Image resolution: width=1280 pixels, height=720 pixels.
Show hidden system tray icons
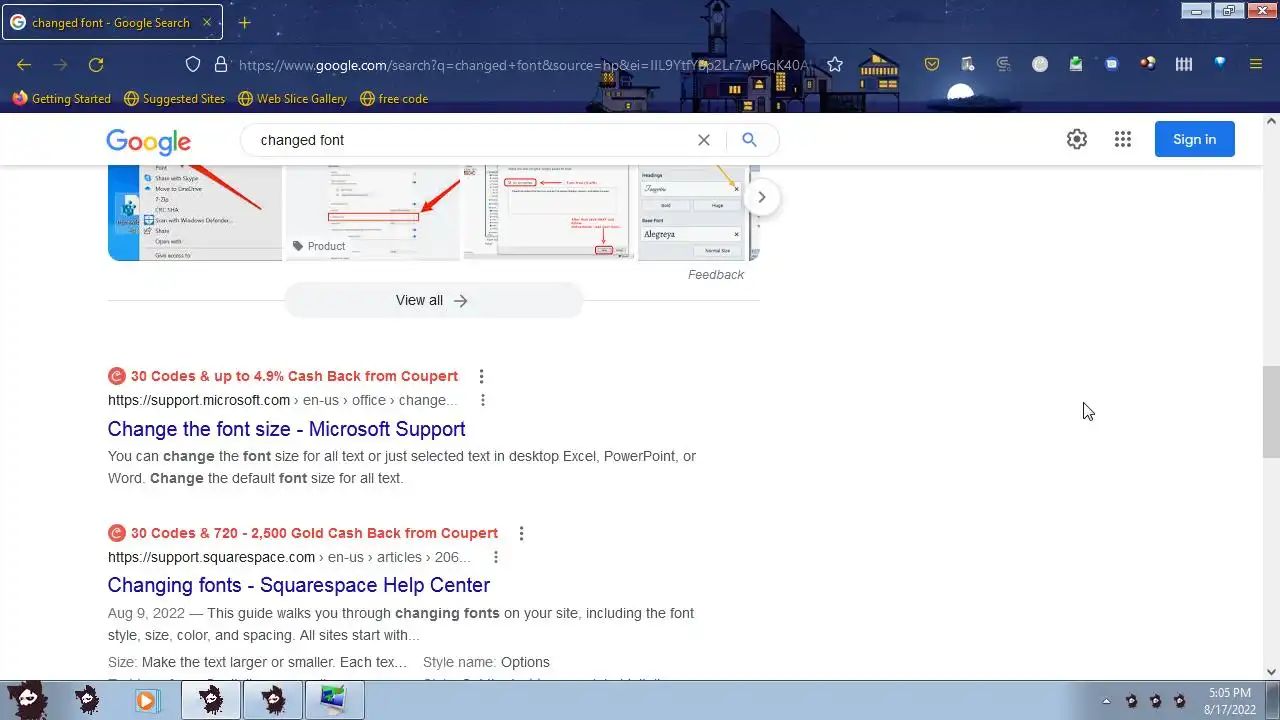(1106, 701)
